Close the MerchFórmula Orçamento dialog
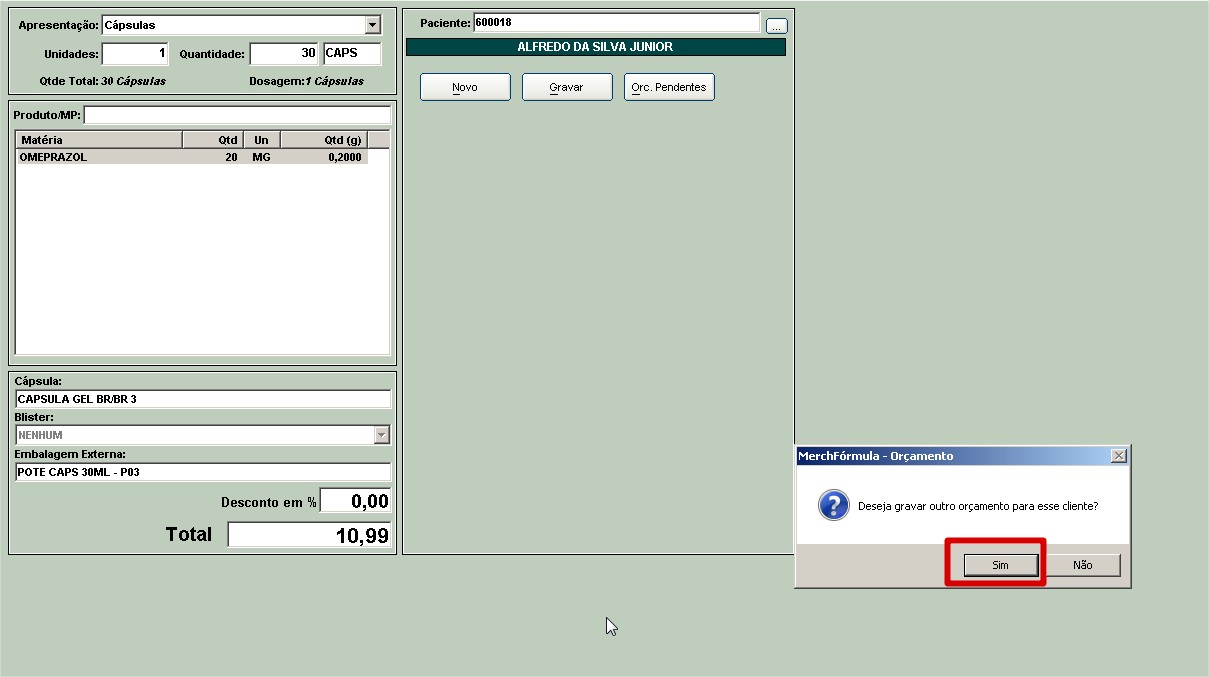The image size is (1209, 677). [x=1119, y=456]
